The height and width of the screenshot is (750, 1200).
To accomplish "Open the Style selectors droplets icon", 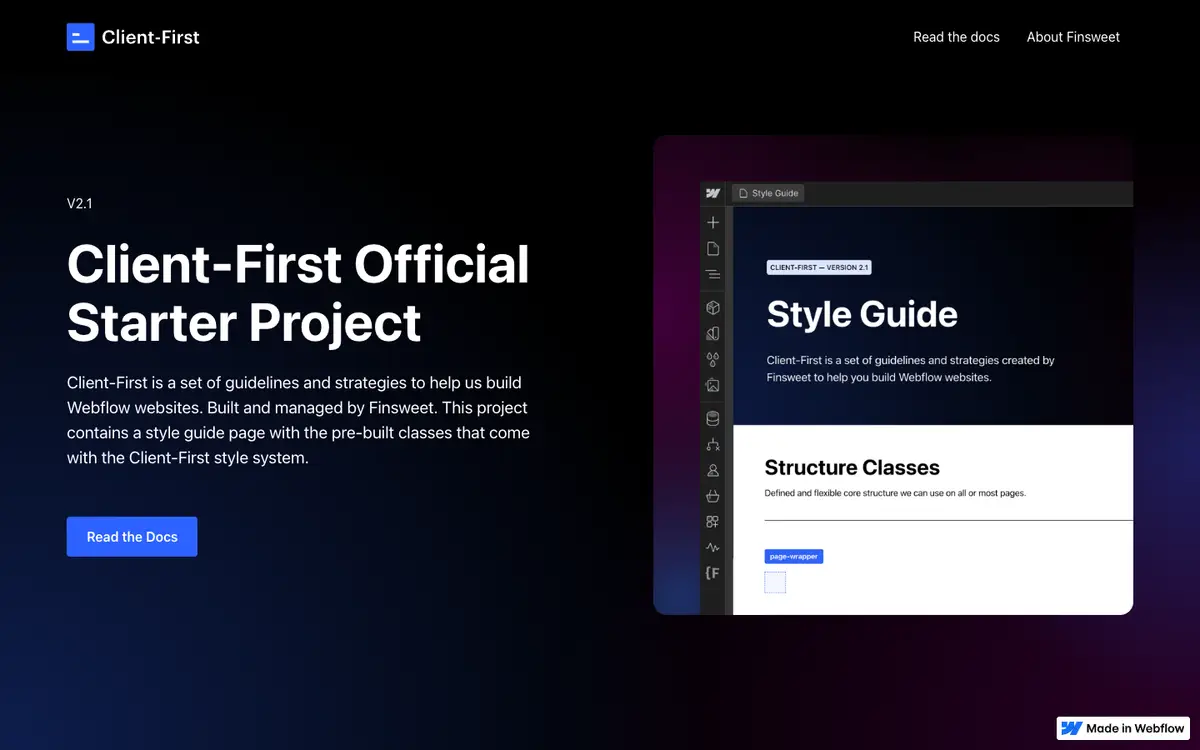I will (713, 359).
